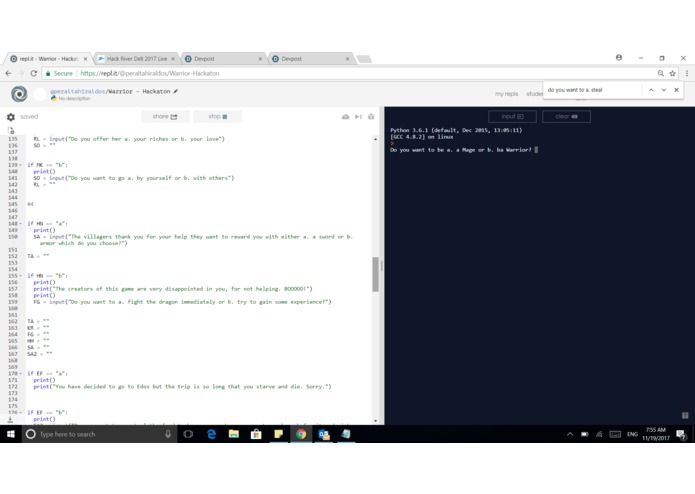Viewport: 695px width, 494px height.
Task: Jump to next find result
Action: pos(664,90)
